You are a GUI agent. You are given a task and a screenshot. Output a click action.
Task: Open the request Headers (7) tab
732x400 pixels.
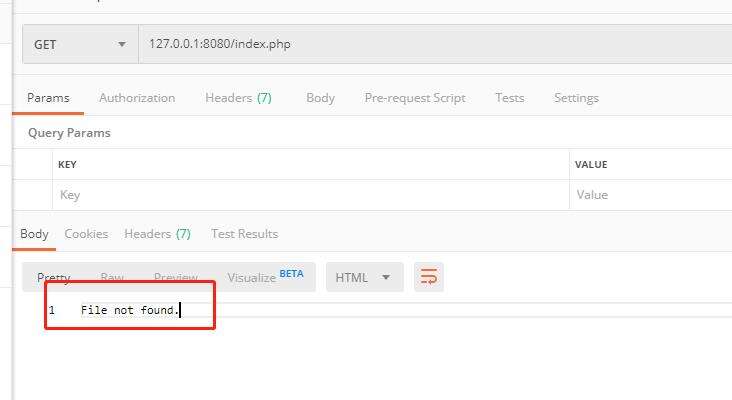238,98
